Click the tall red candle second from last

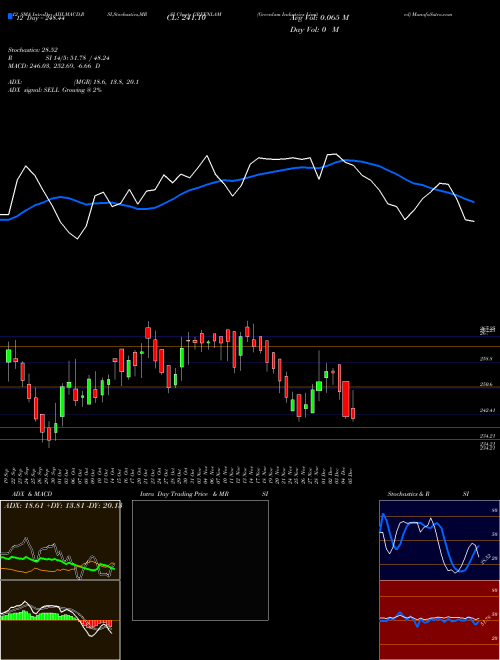[346, 399]
